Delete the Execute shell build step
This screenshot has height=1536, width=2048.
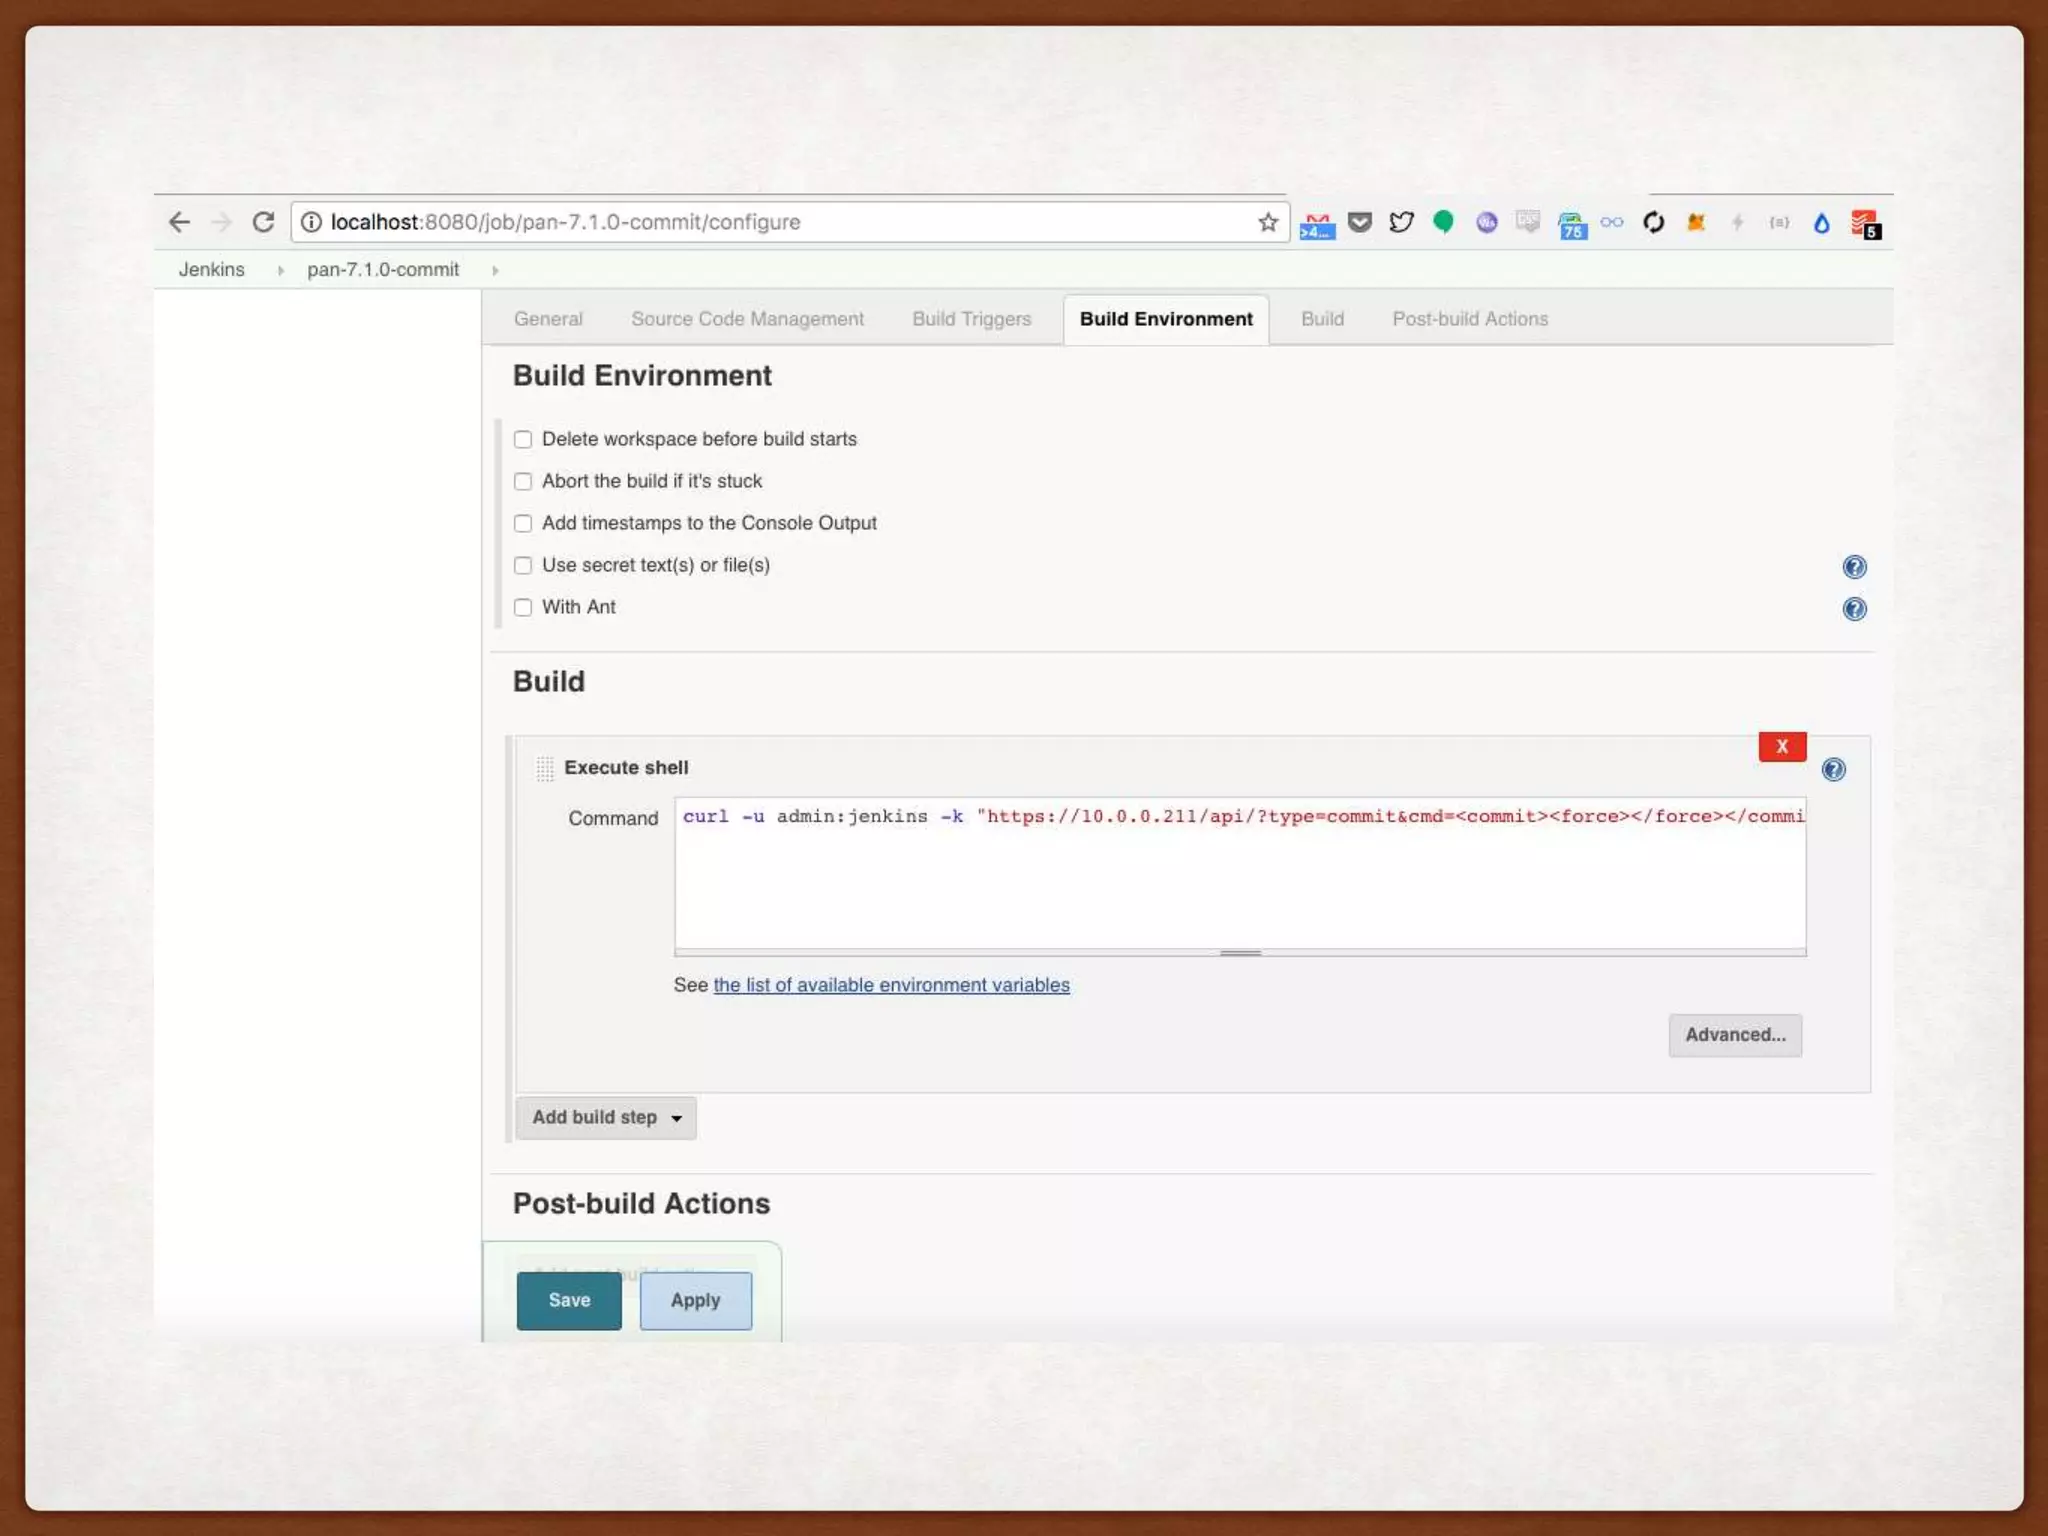tap(1782, 746)
